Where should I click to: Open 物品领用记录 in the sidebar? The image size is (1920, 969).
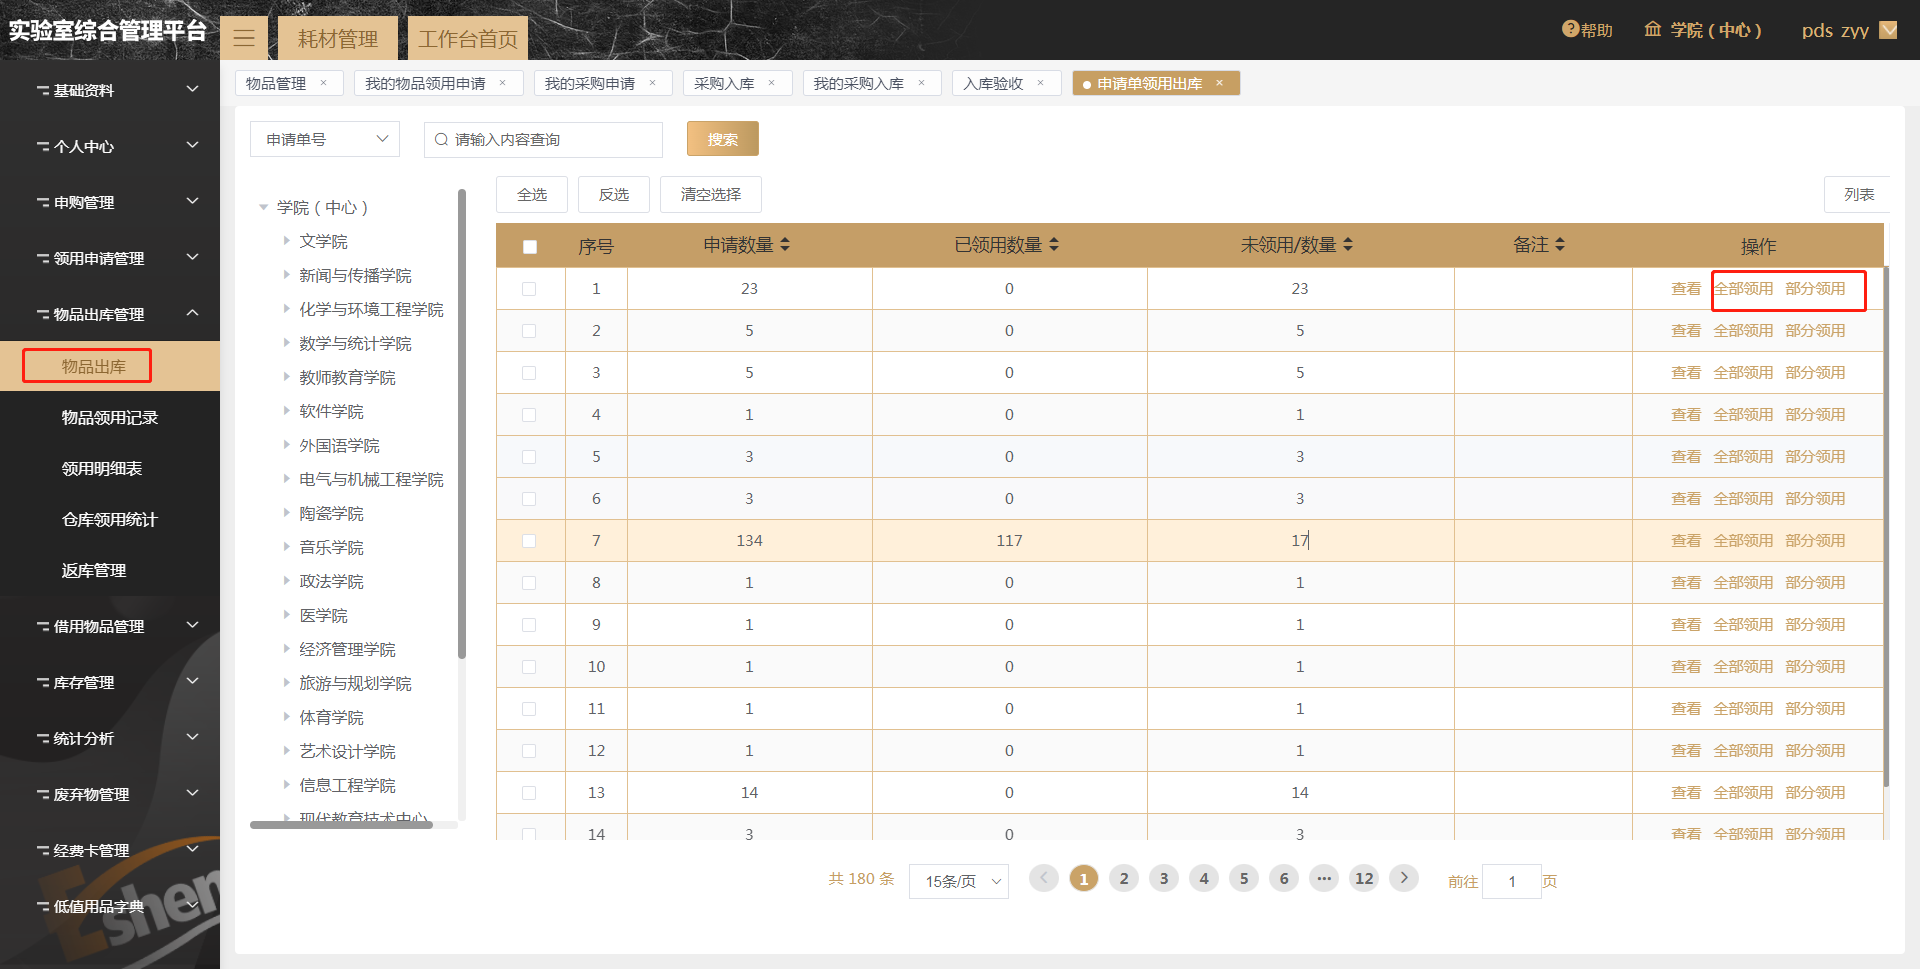(110, 418)
